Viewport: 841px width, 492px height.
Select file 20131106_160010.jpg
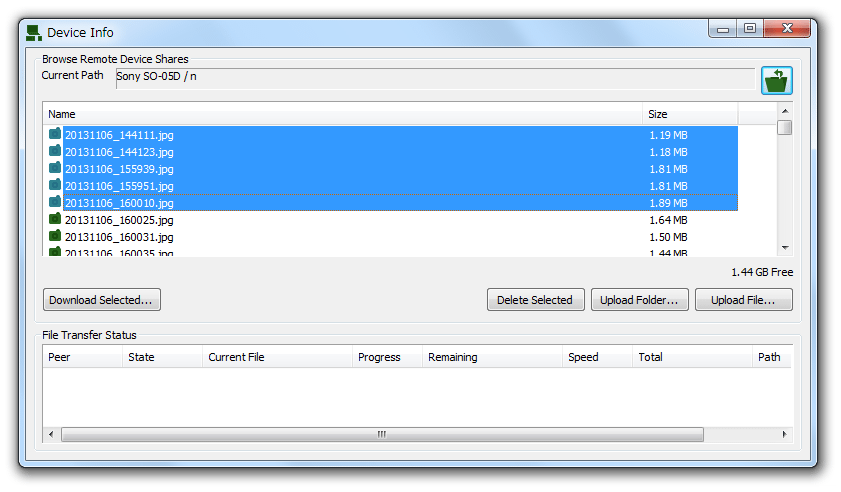point(119,203)
